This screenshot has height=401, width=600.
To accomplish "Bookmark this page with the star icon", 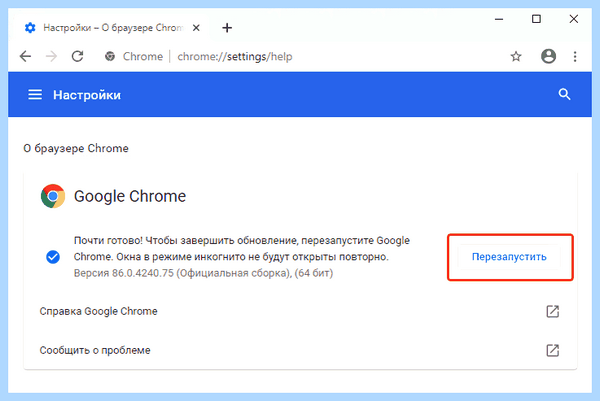I will point(516,57).
